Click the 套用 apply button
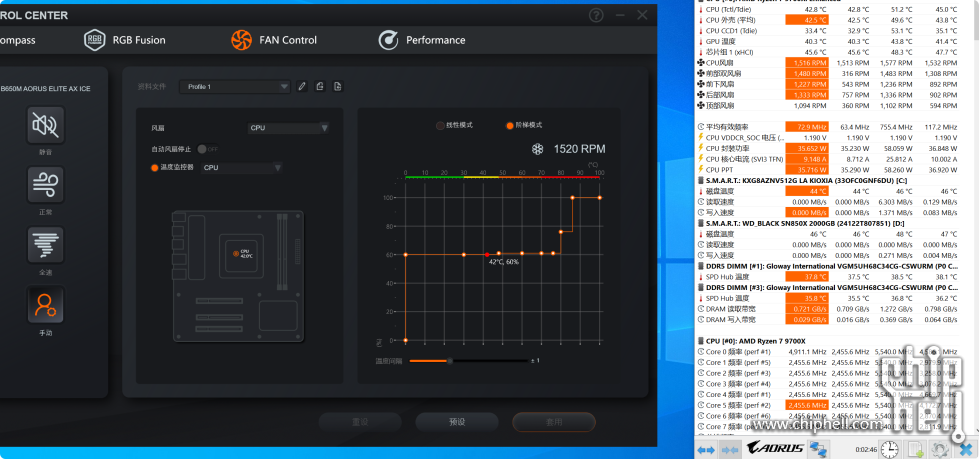The height and width of the screenshot is (459, 979). [554, 422]
